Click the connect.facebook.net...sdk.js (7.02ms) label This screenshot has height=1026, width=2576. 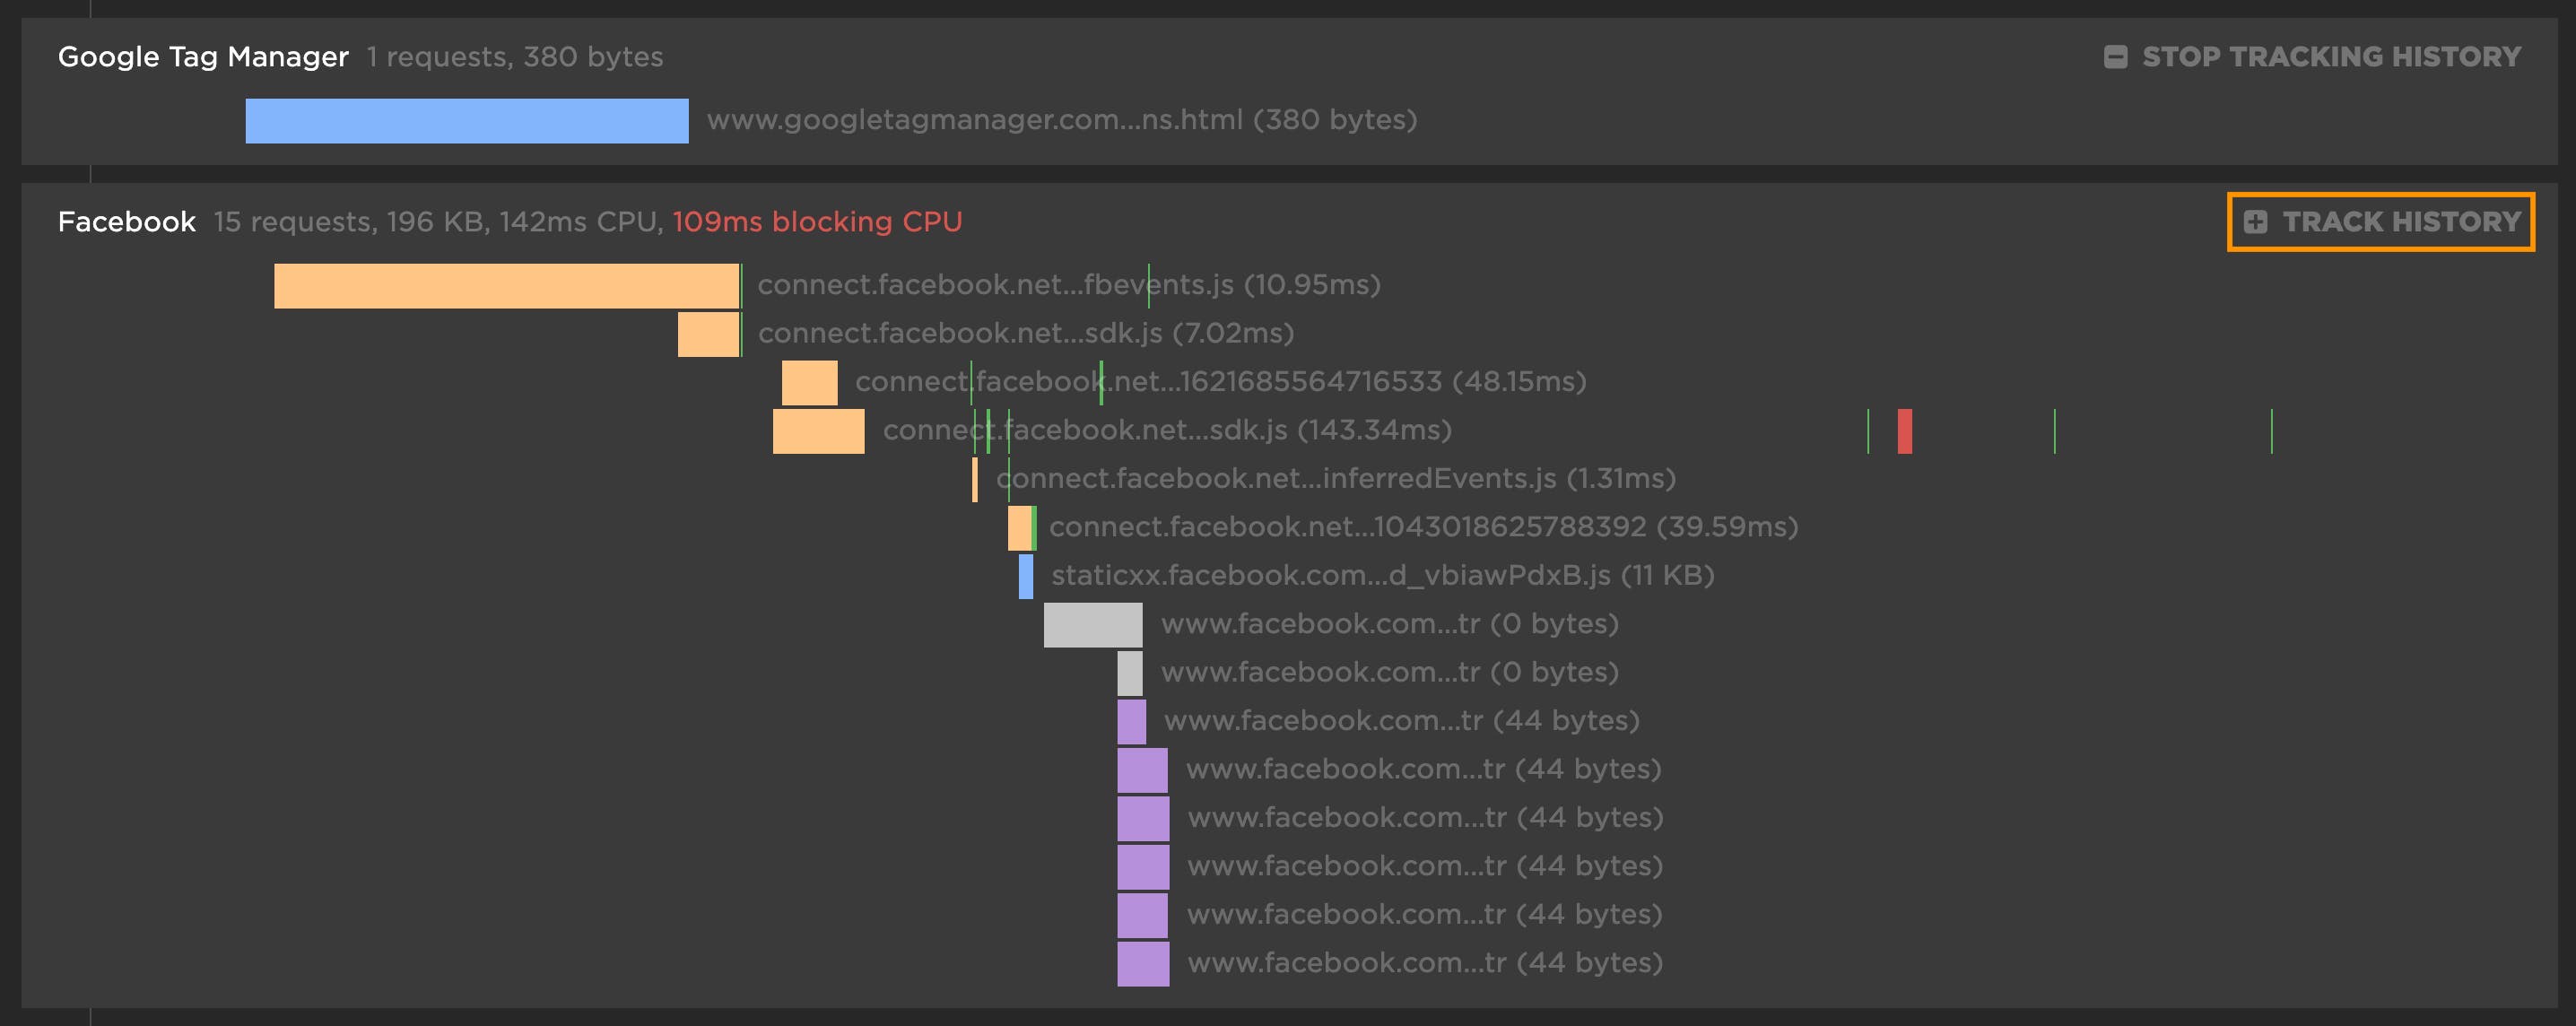1026,333
